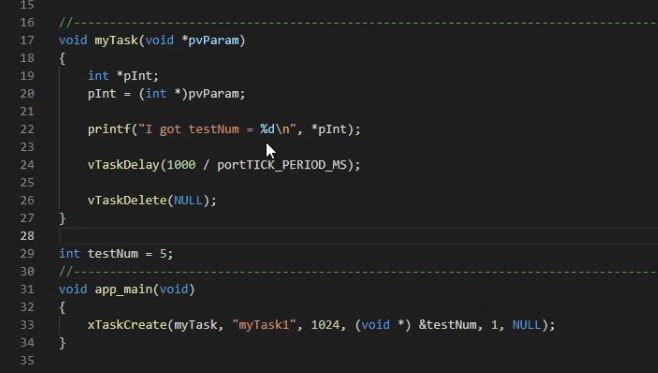The height and width of the screenshot is (373, 658).
Task: Click the pvParam parameter on line 17
Action: (213, 40)
